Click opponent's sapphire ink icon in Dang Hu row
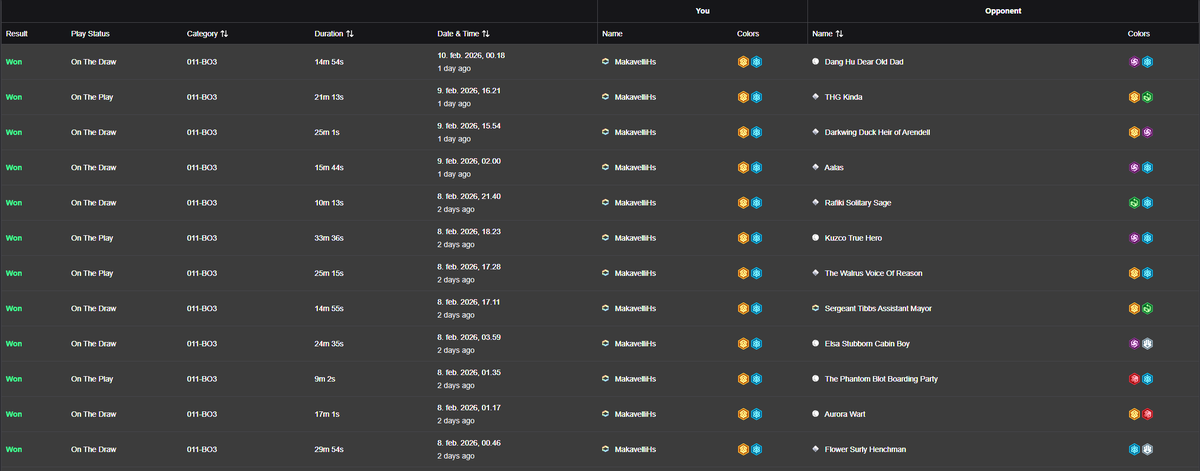 (x=1148, y=62)
